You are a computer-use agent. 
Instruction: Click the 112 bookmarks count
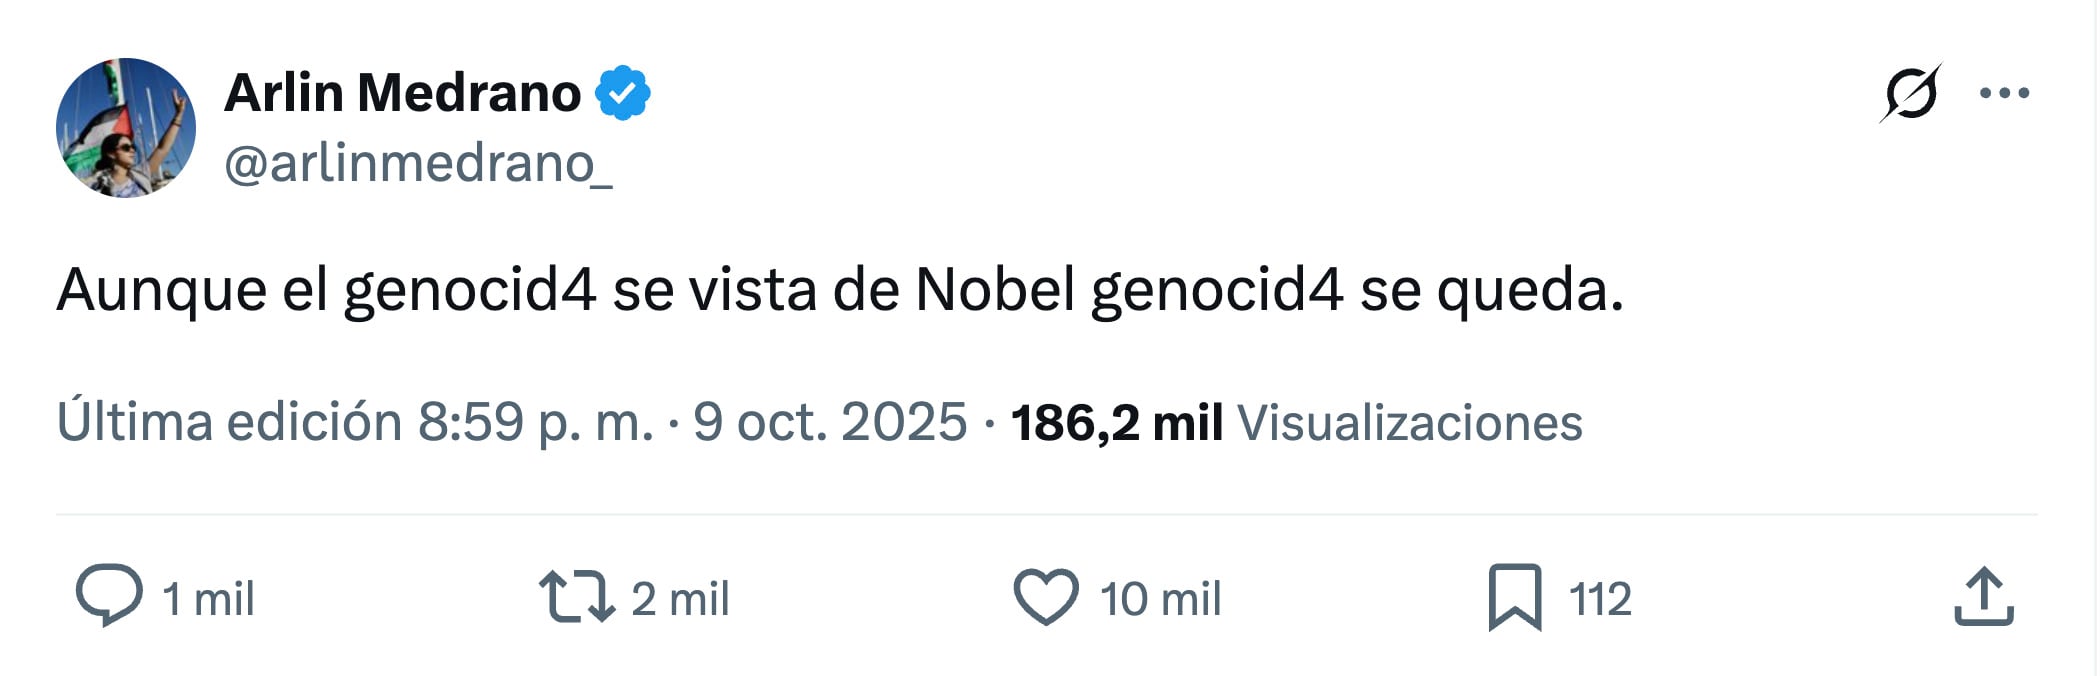(x=1600, y=599)
